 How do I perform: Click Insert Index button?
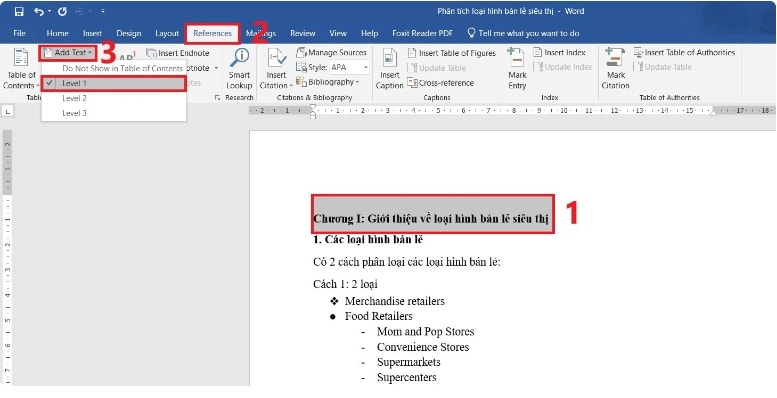click(559, 53)
